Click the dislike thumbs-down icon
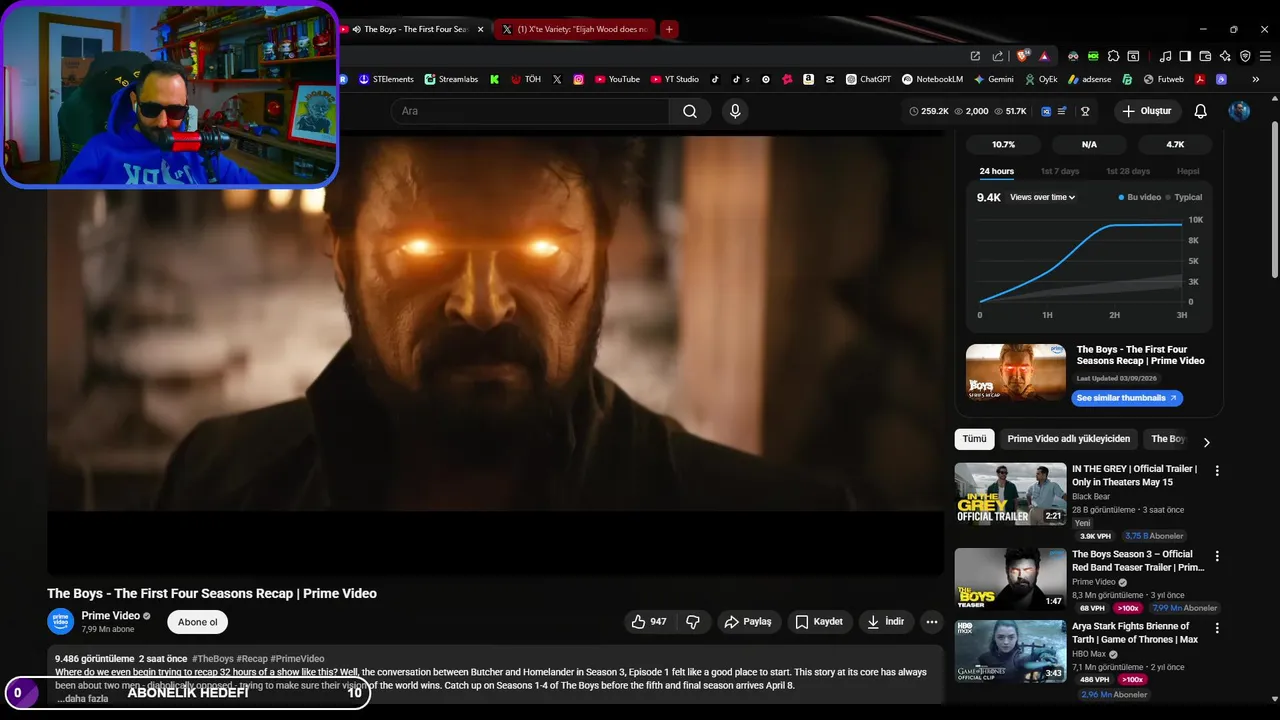Viewport: 1280px width, 720px height. point(693,622)
